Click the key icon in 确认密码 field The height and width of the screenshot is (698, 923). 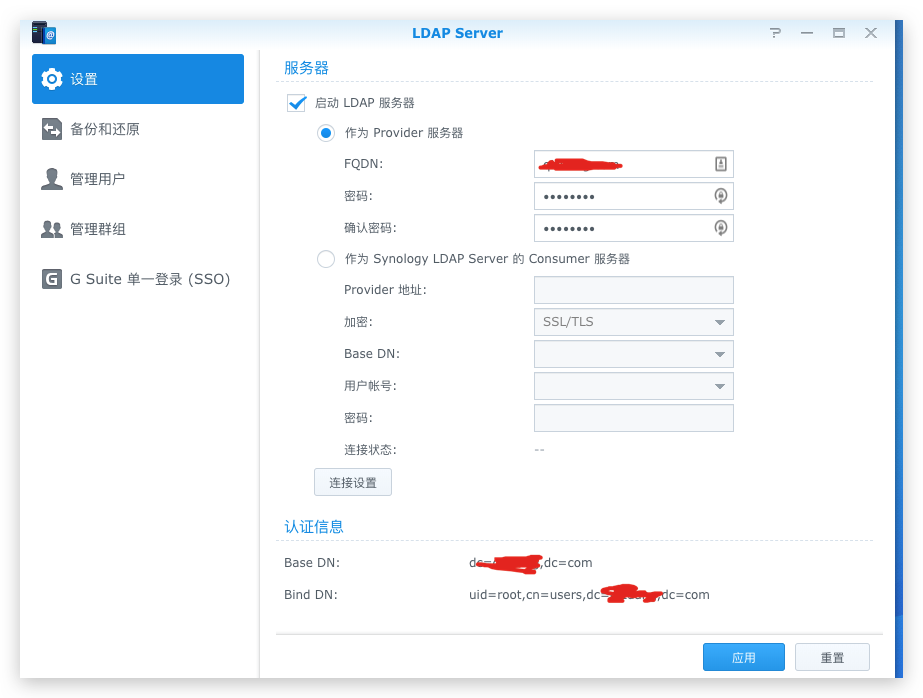pyautogui.click(x=721, y=228)
